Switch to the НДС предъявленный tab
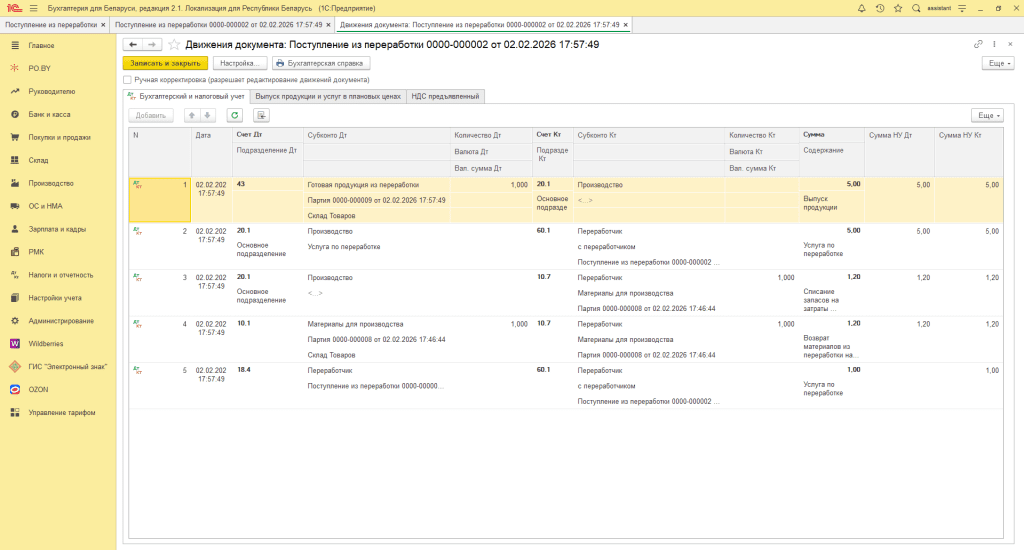 (x=446, y=96)
